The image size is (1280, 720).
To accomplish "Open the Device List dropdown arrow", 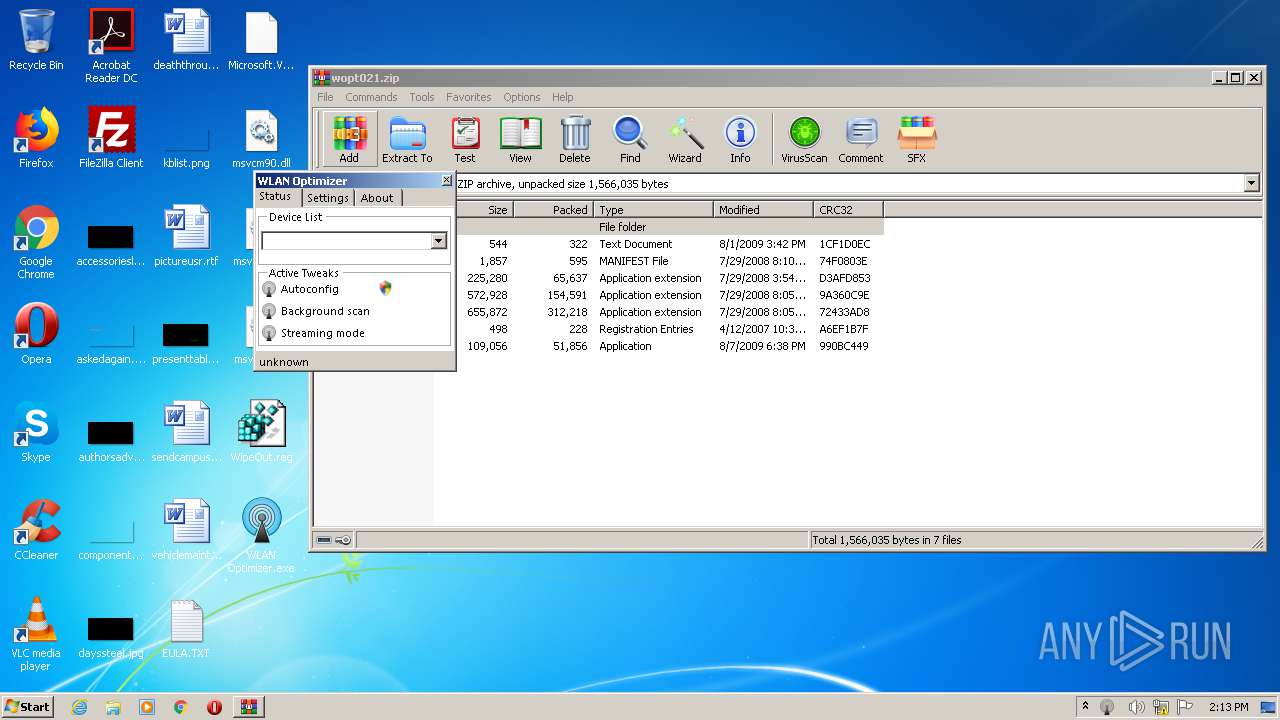I will coord(438,241).
